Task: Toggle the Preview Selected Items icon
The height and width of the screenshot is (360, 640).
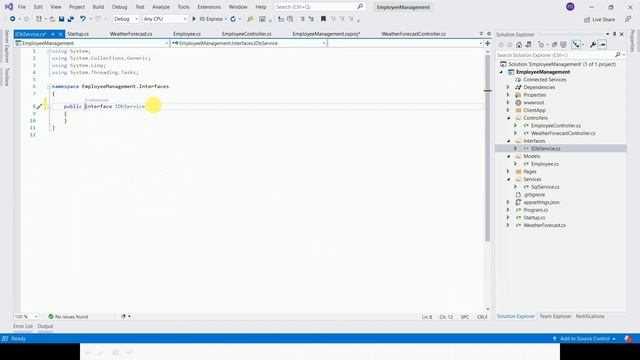Action: click(602, 44)
